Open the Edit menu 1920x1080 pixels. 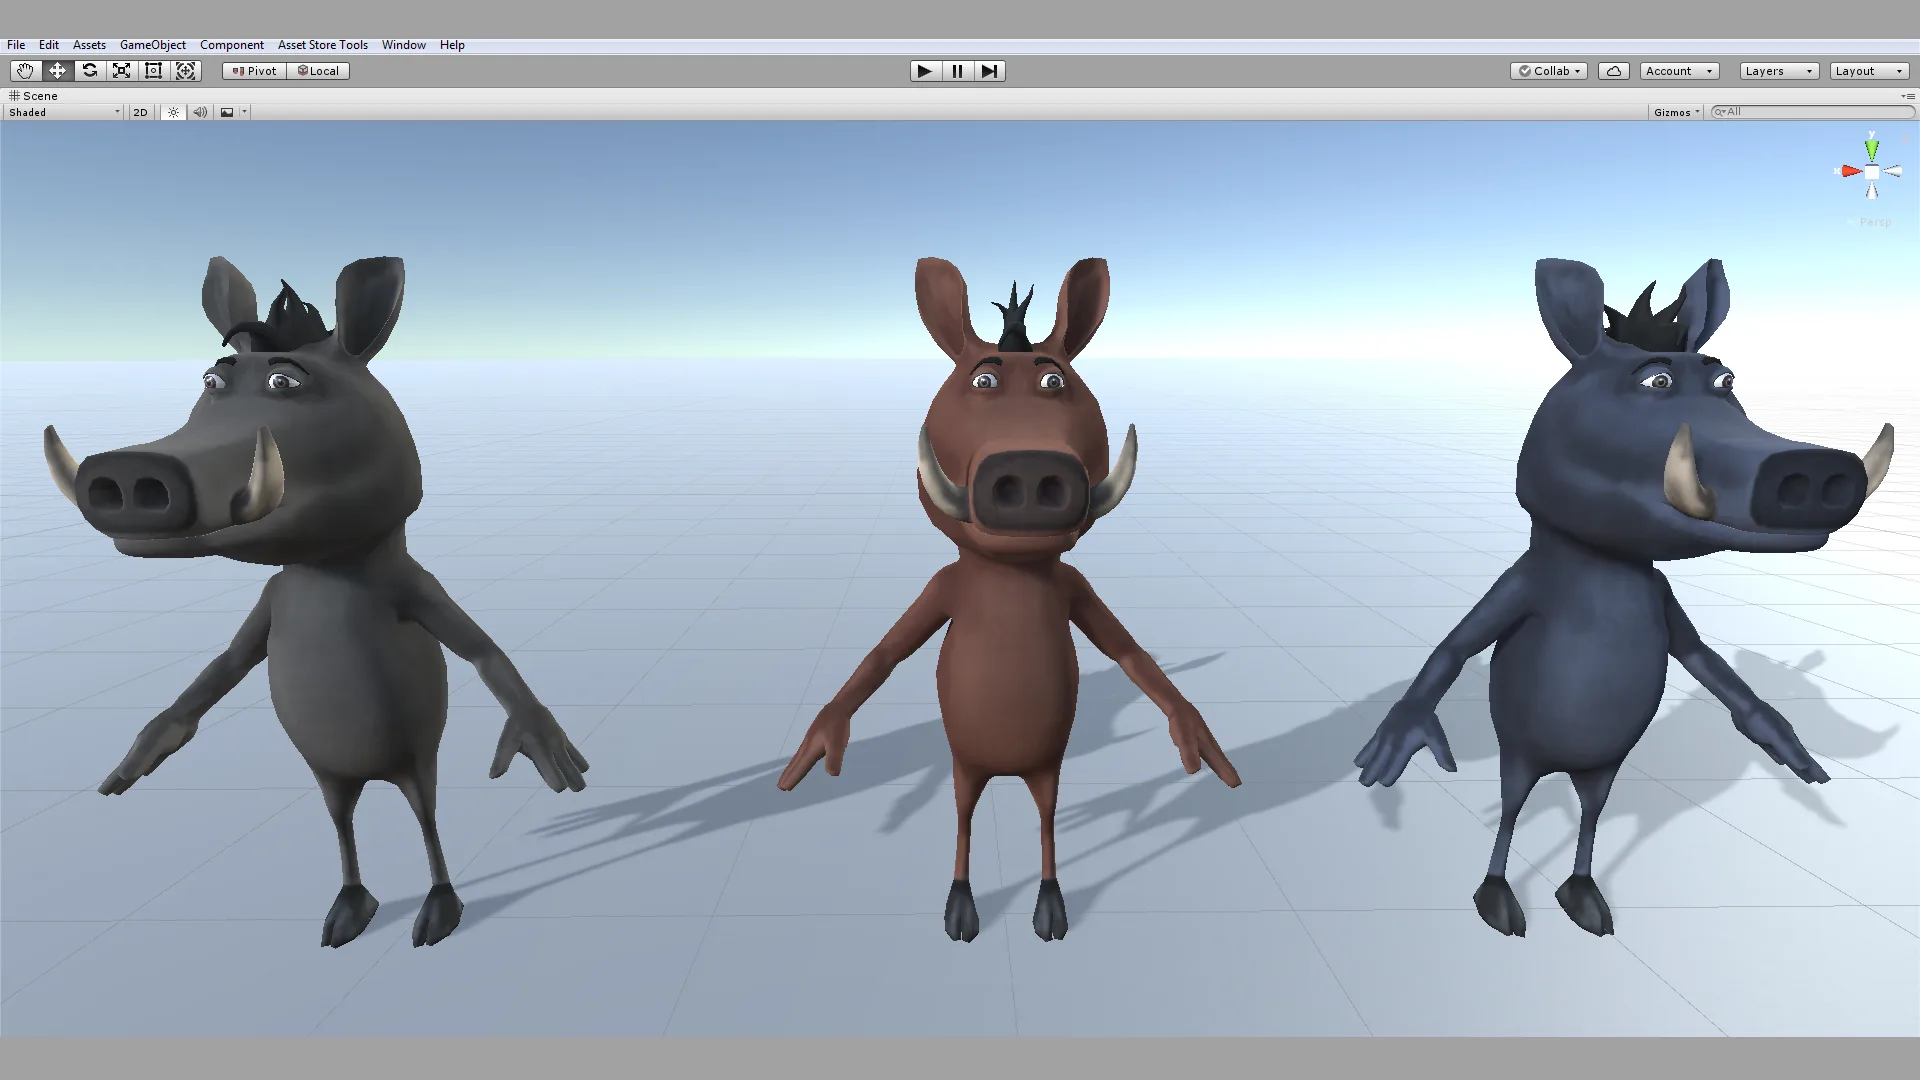pyautogui.click(x=49, y=45)
